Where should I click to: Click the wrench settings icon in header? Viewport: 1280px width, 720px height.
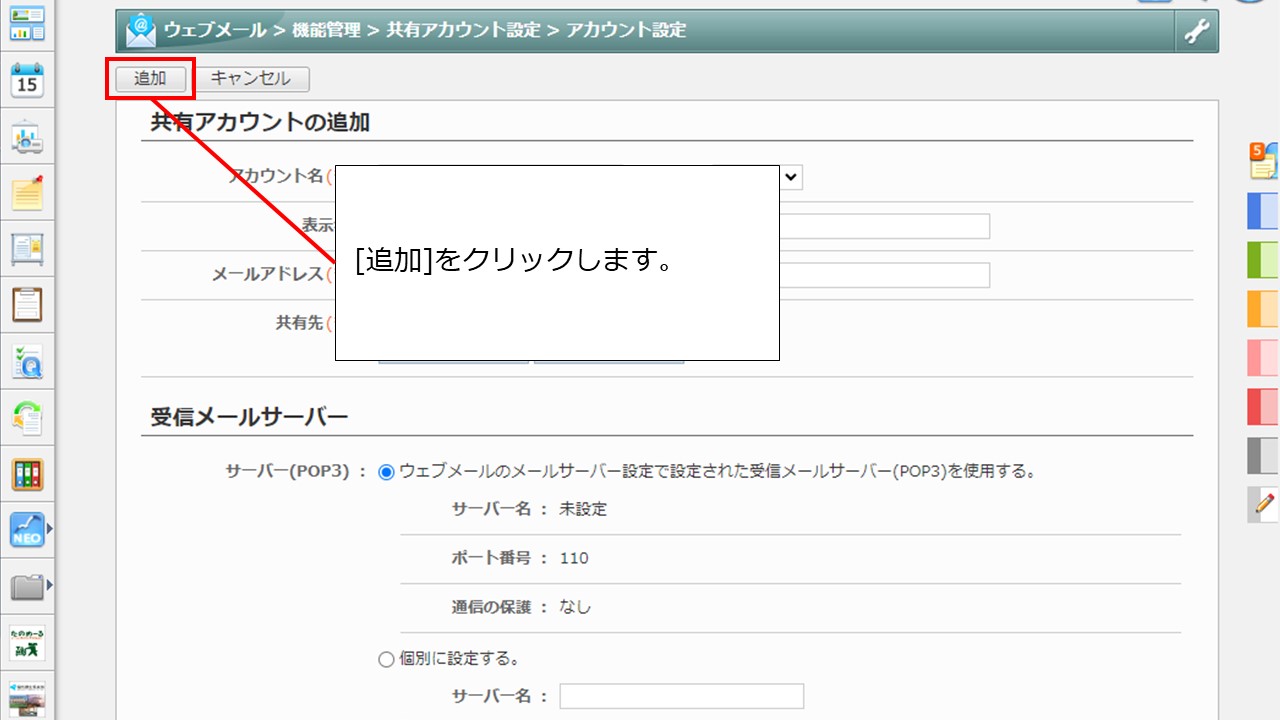[1196, 32]
